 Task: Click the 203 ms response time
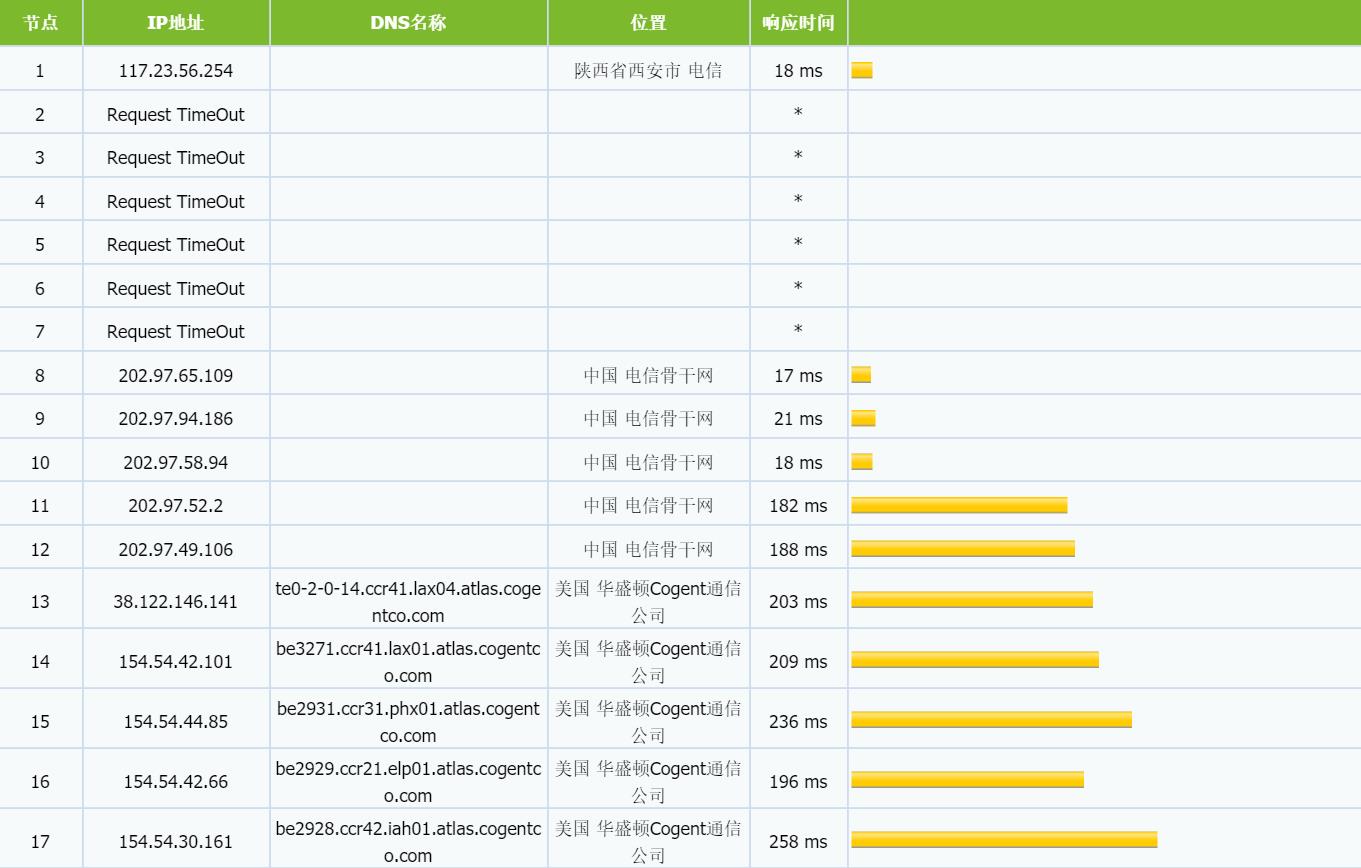point(798,602)
